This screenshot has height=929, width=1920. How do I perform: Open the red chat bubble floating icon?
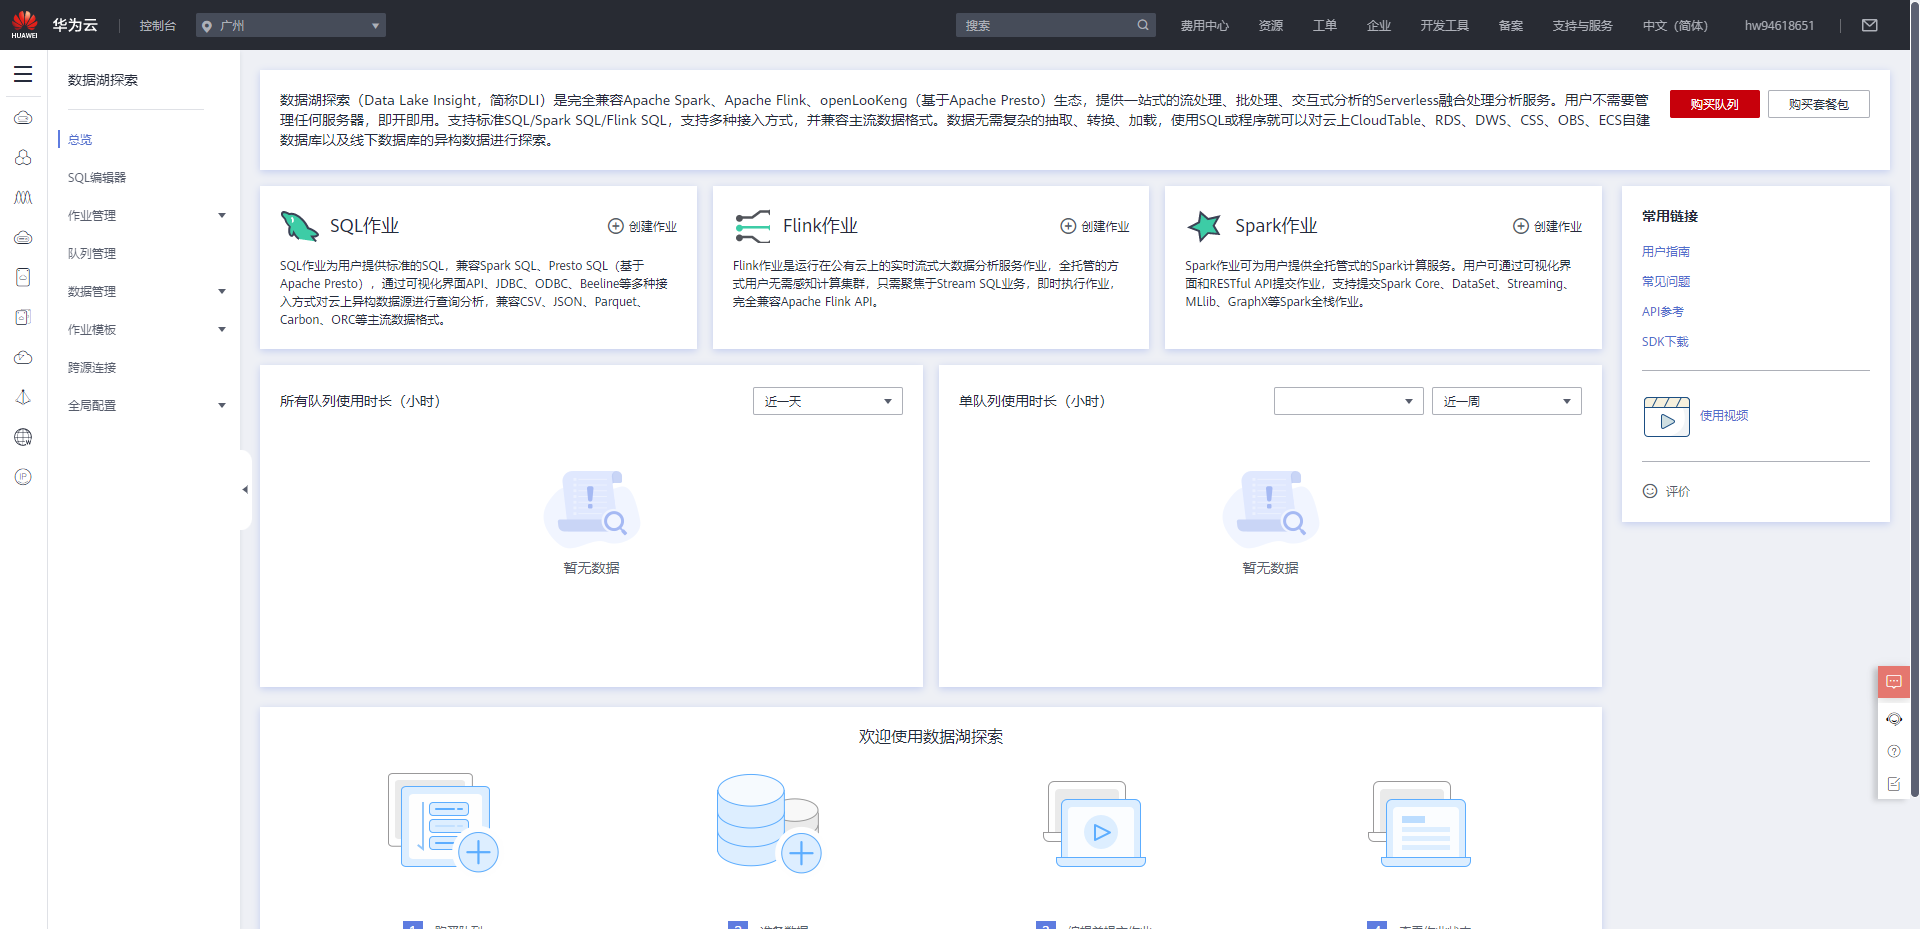[x=1894, y=682]
